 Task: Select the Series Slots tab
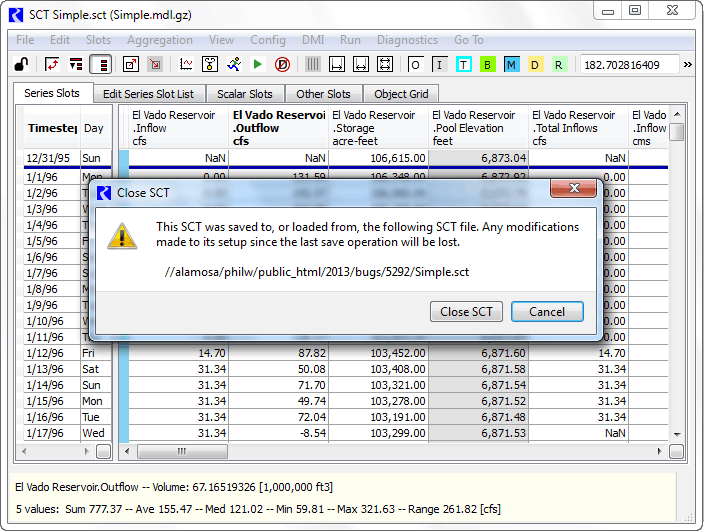tap(52, 93)
